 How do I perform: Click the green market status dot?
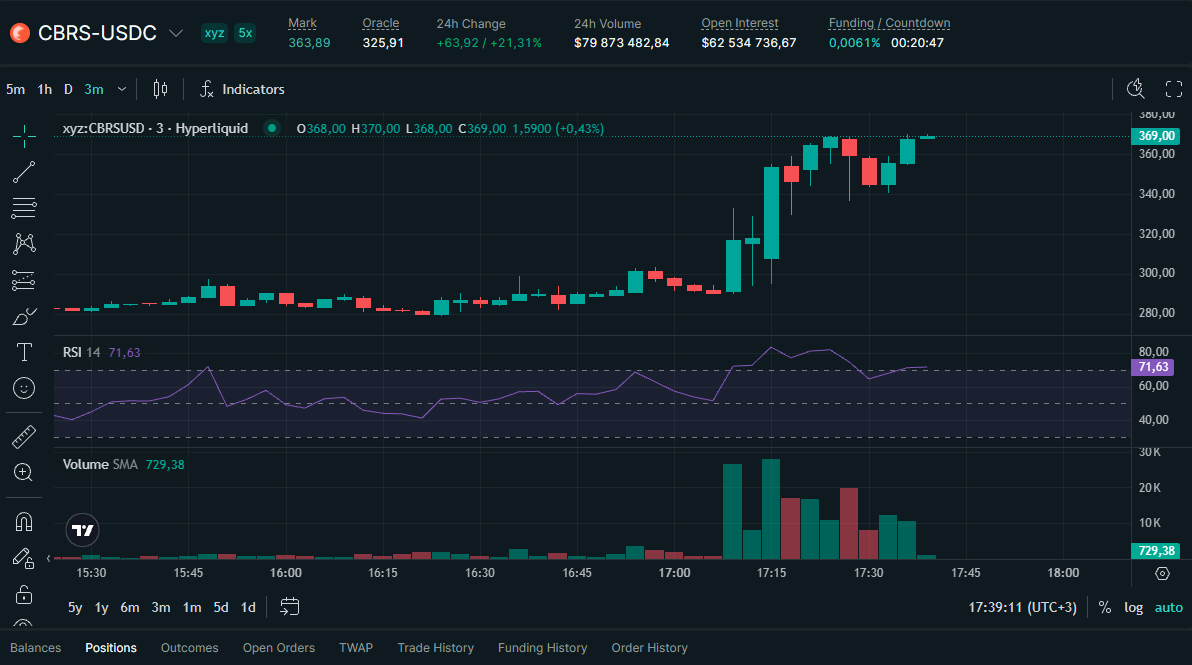point(271,128)
